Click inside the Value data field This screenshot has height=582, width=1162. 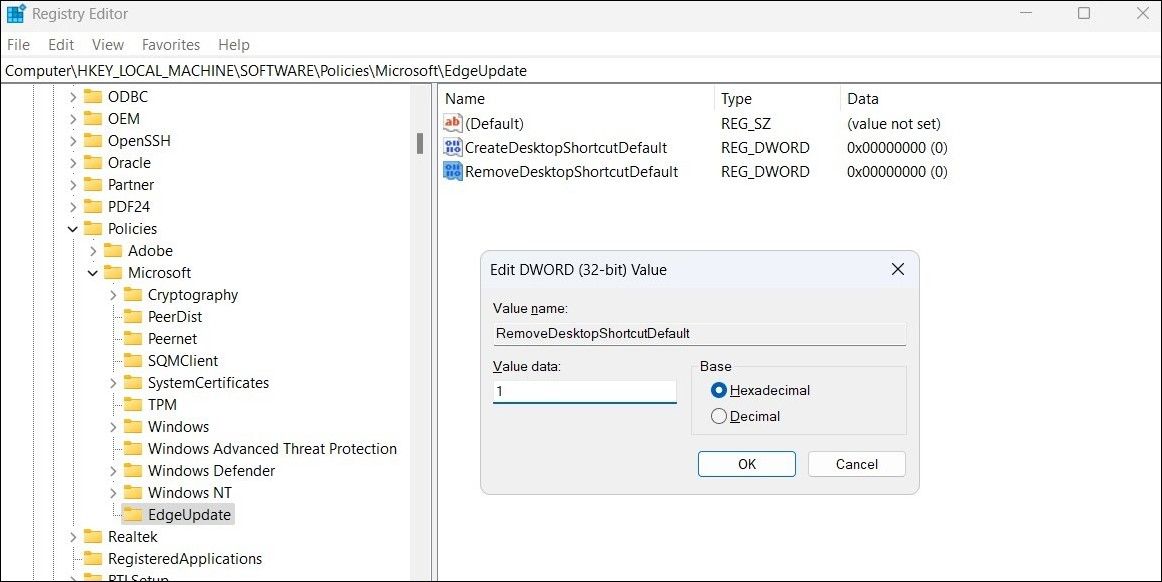click(584, 391)
